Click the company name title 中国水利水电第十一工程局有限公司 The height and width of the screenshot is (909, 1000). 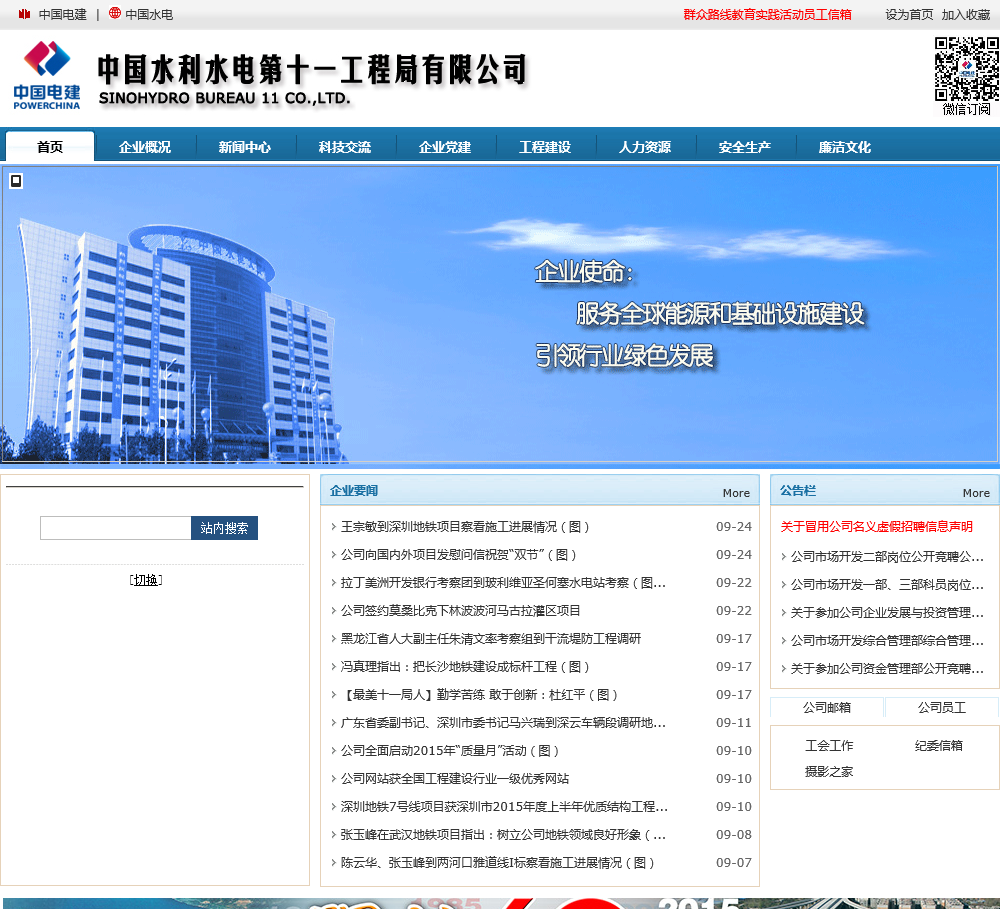coord(312,69)
